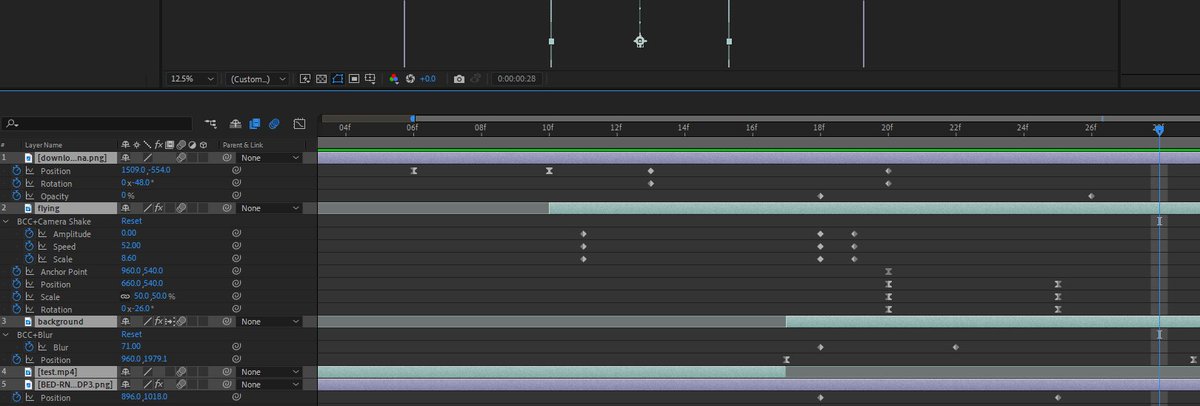
Task: Select the background layer
Action: [x=61, y=322]
